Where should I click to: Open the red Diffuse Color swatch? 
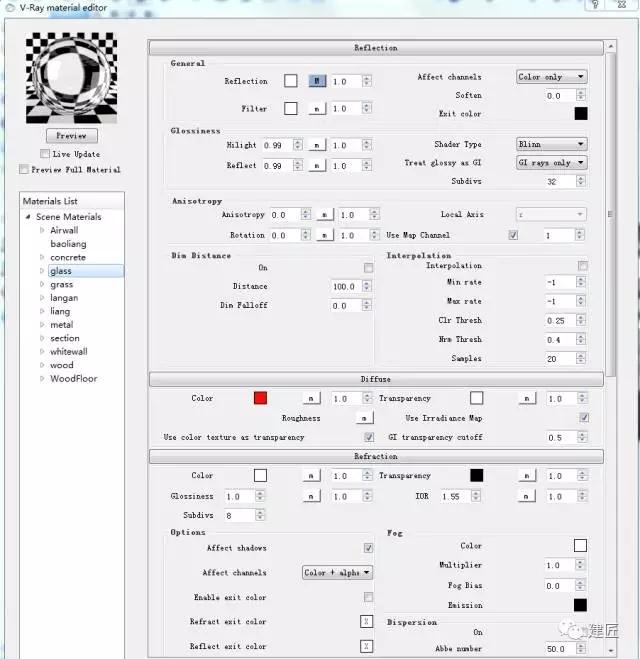(x=261, y=398)
